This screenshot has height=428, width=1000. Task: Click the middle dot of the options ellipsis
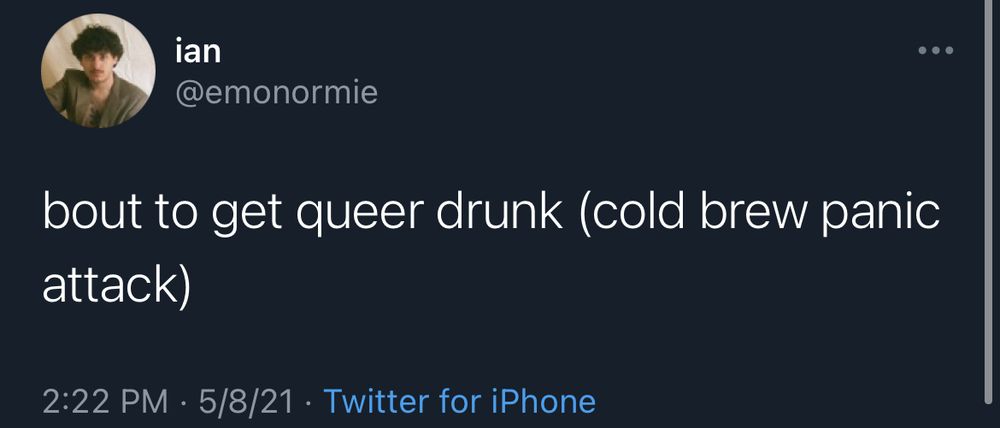936,50
